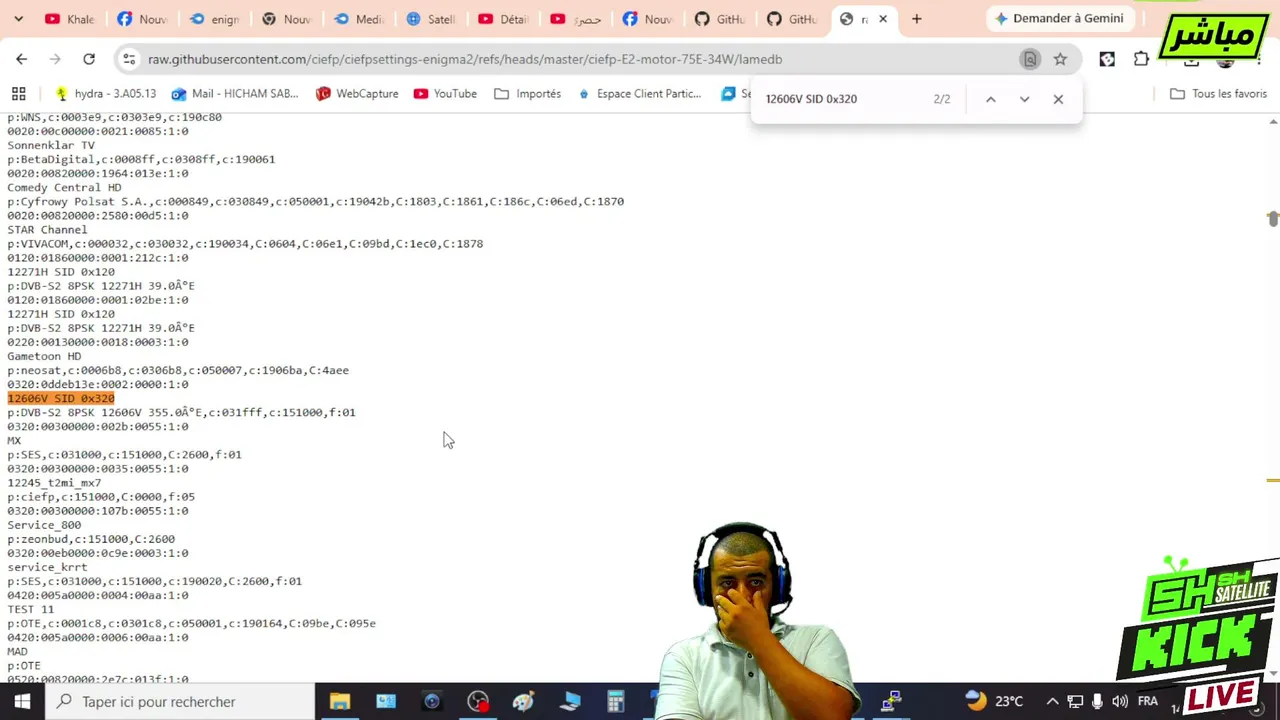Click the Comedy Central HD line
The height and width of the screenshot is (720, 1280).
pyautogui.click(x=64, y=187)
